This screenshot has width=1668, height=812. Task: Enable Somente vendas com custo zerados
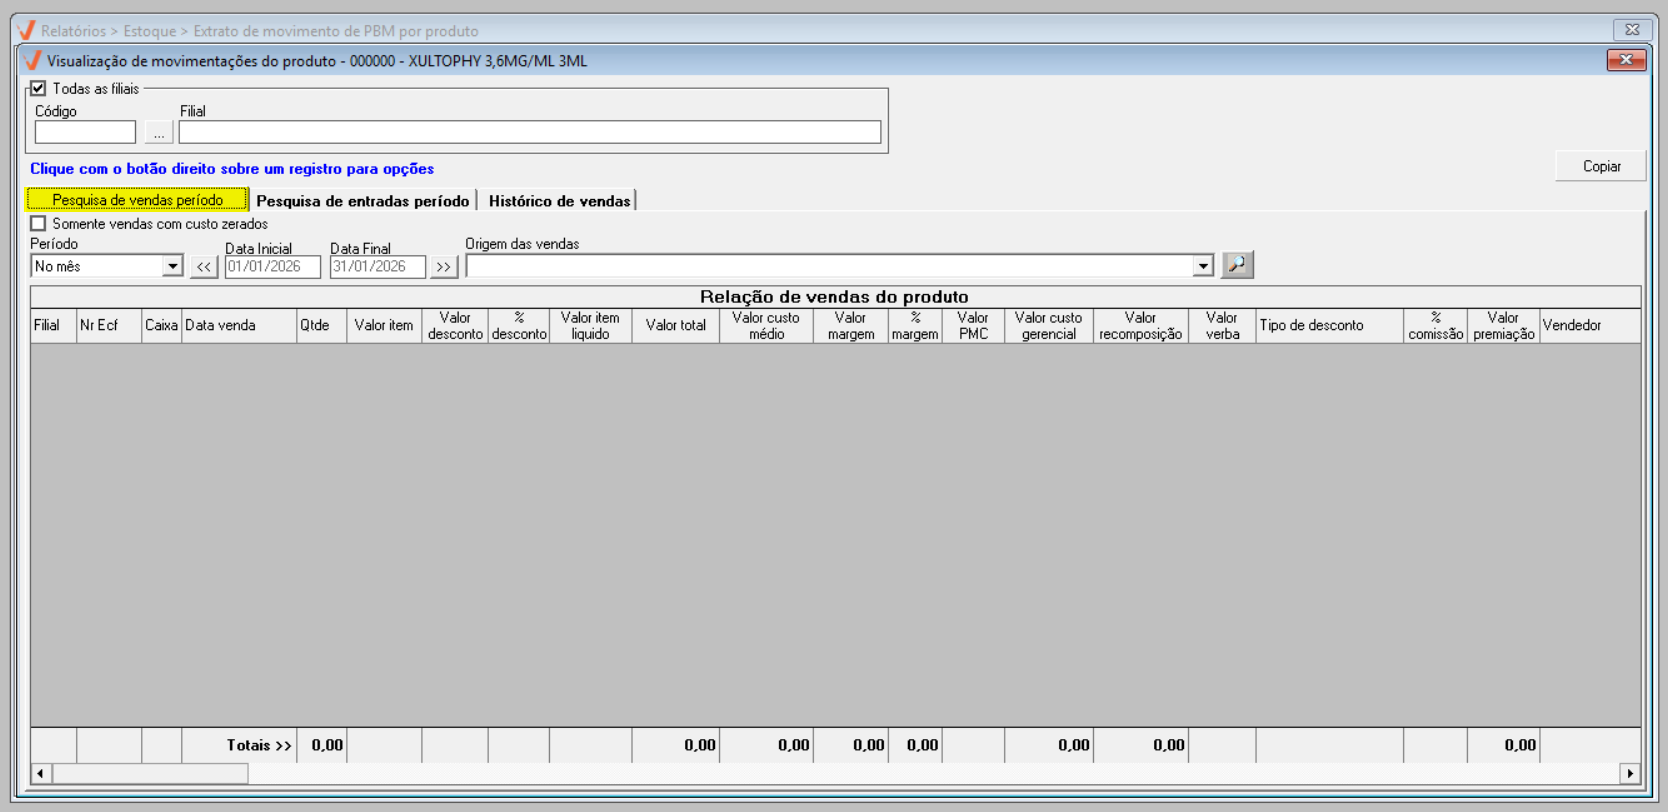coord(39,224)
